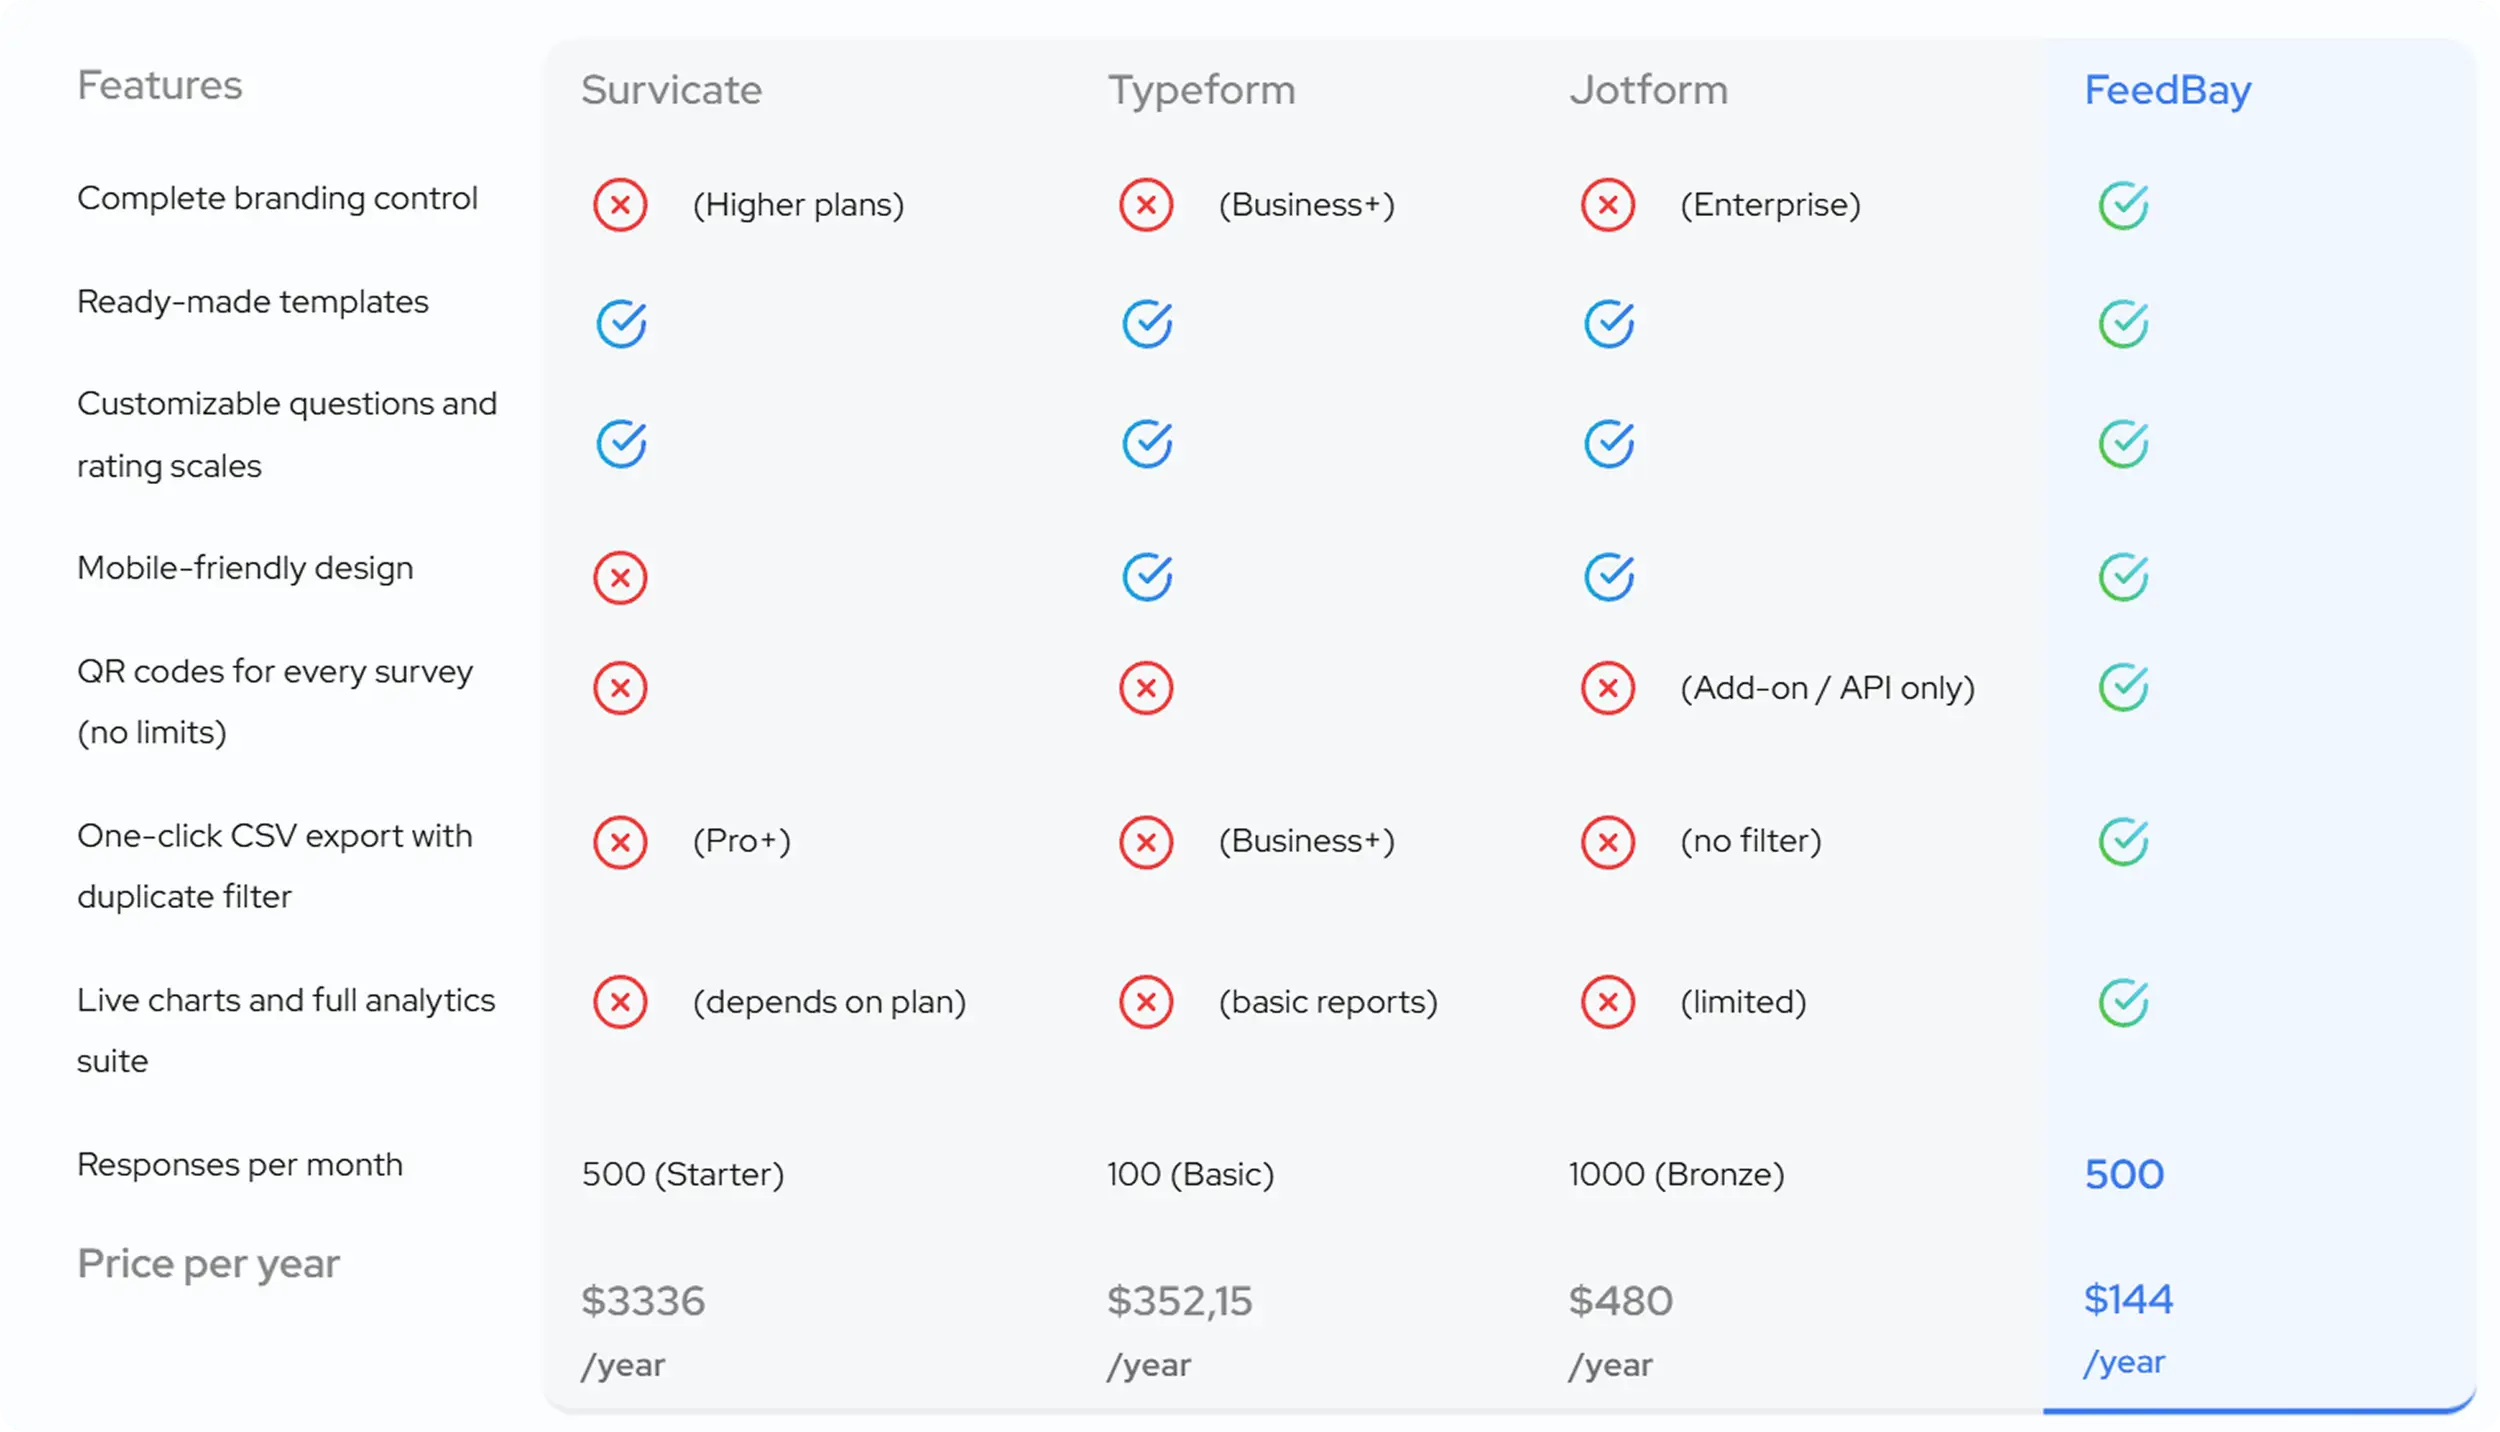
Task: Click Typeform's blue checkmark for ready-made templates
Action: tap(1147, 323)
